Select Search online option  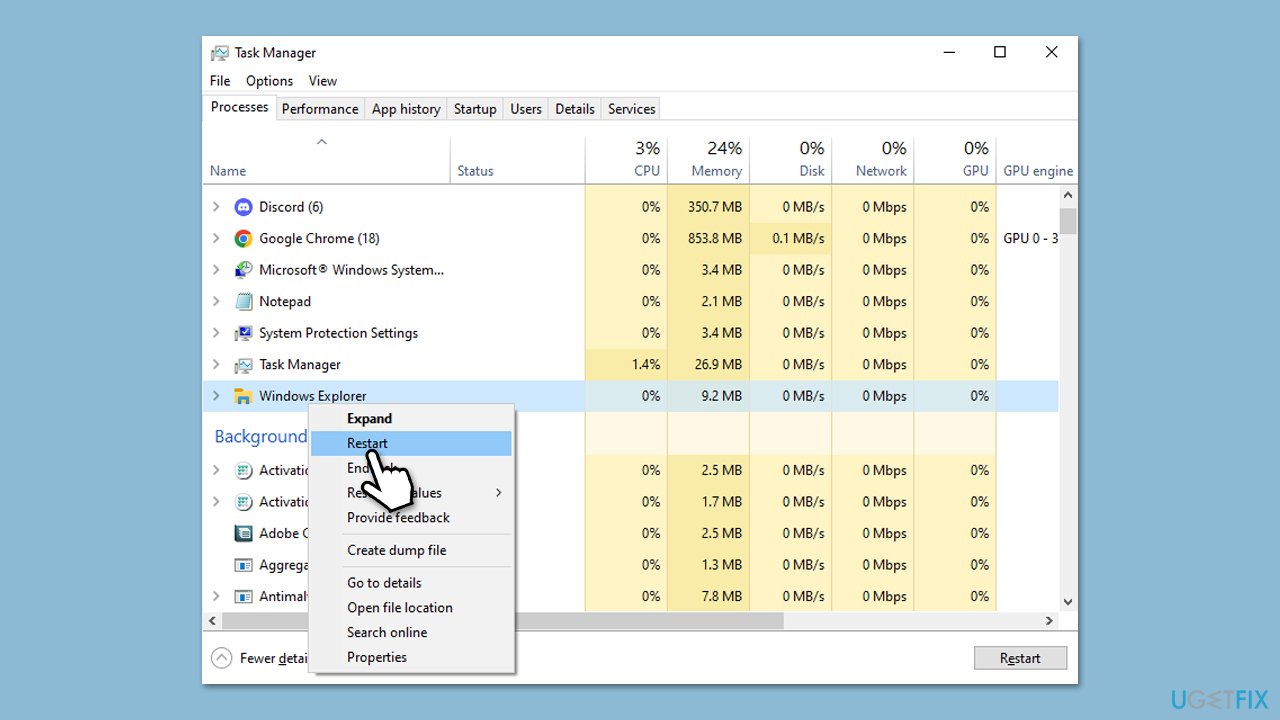coord(411,632)
